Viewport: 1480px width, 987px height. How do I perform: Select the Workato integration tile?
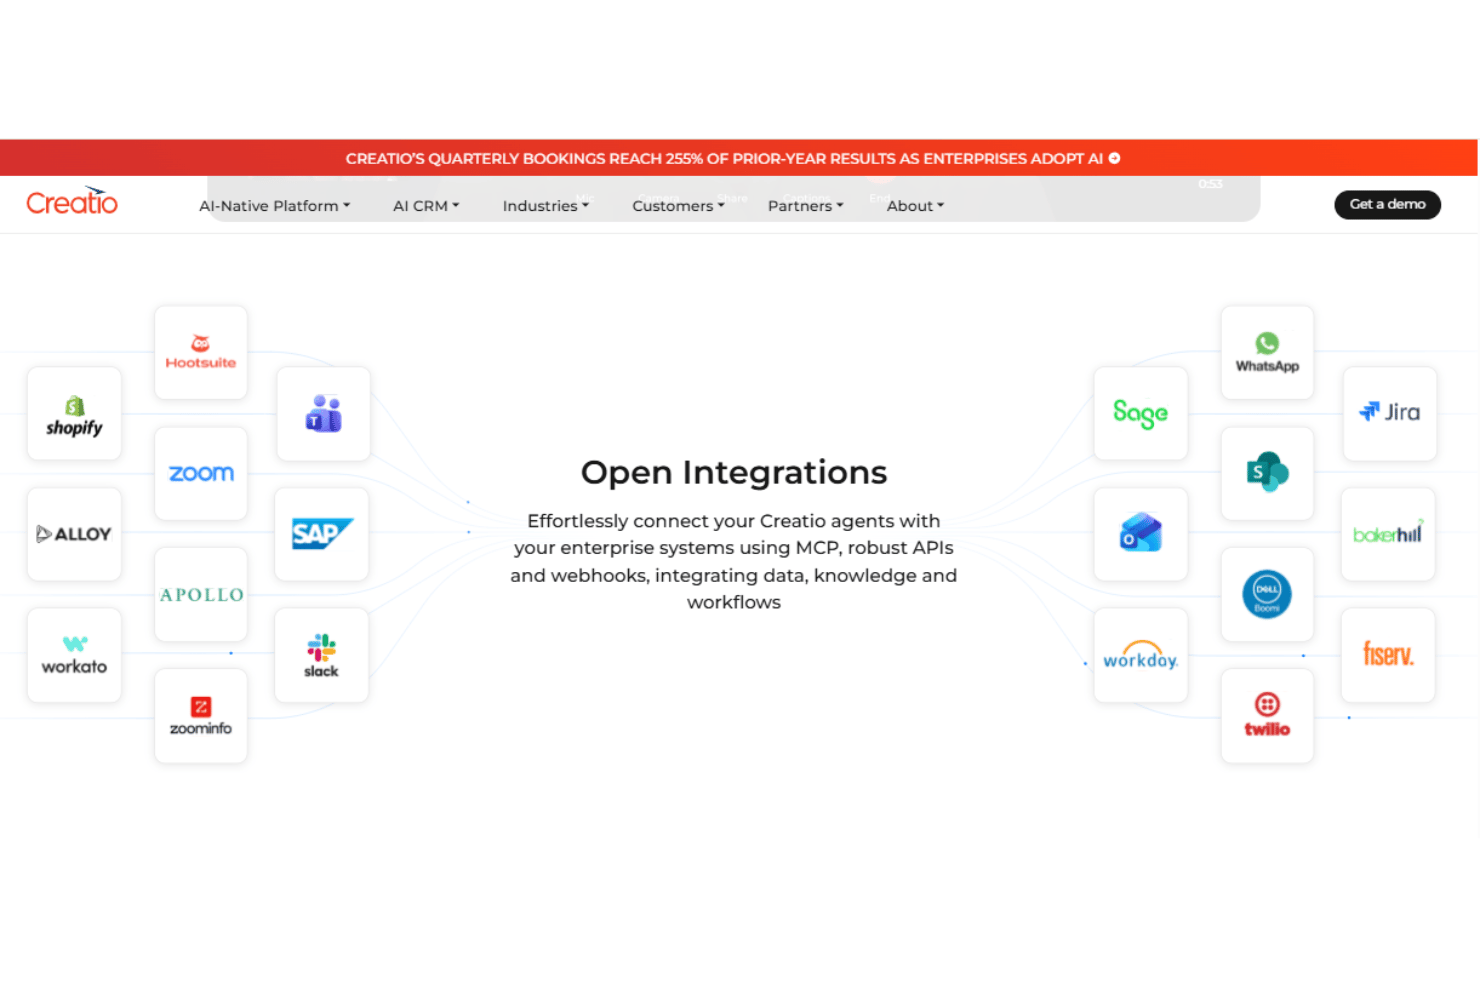click(x=74, y=655)
